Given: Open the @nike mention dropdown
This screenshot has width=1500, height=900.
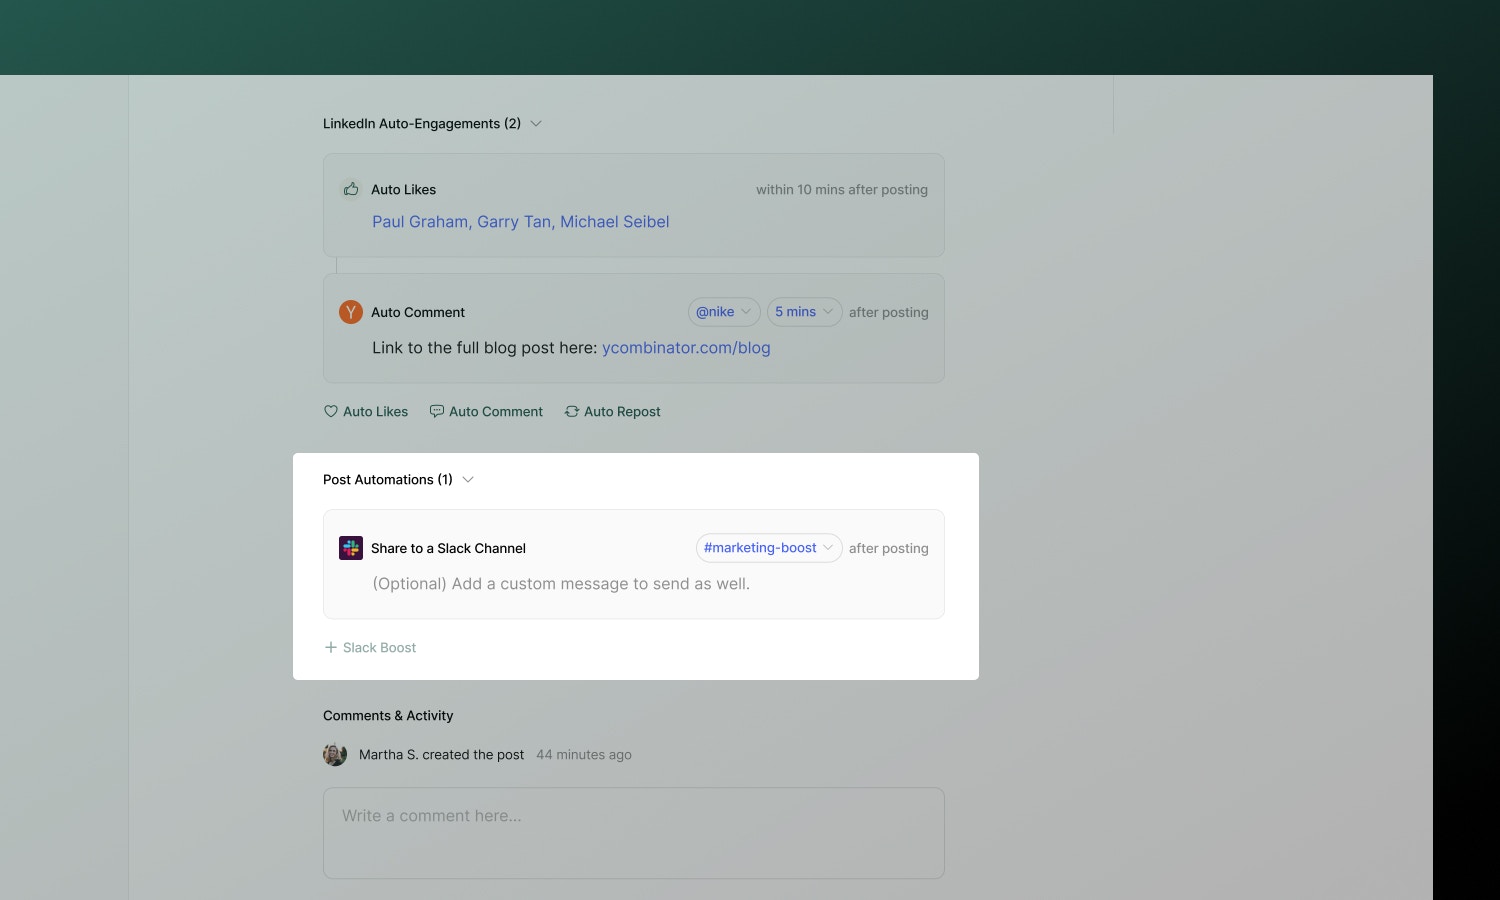Looking at the screenshot, I should 723,311.
